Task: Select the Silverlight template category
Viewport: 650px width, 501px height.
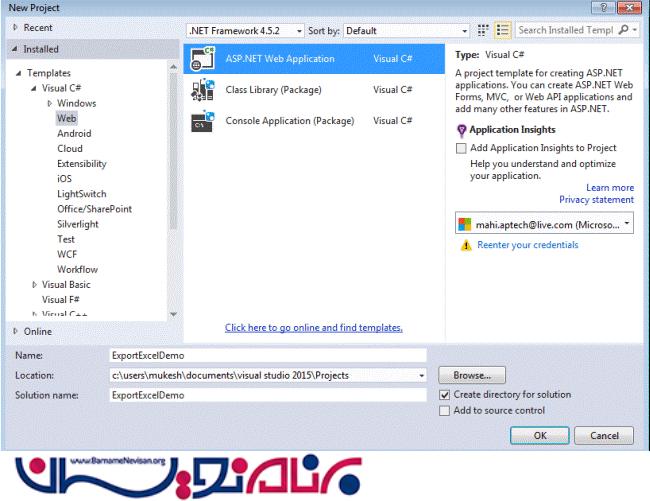Action: 78,224
